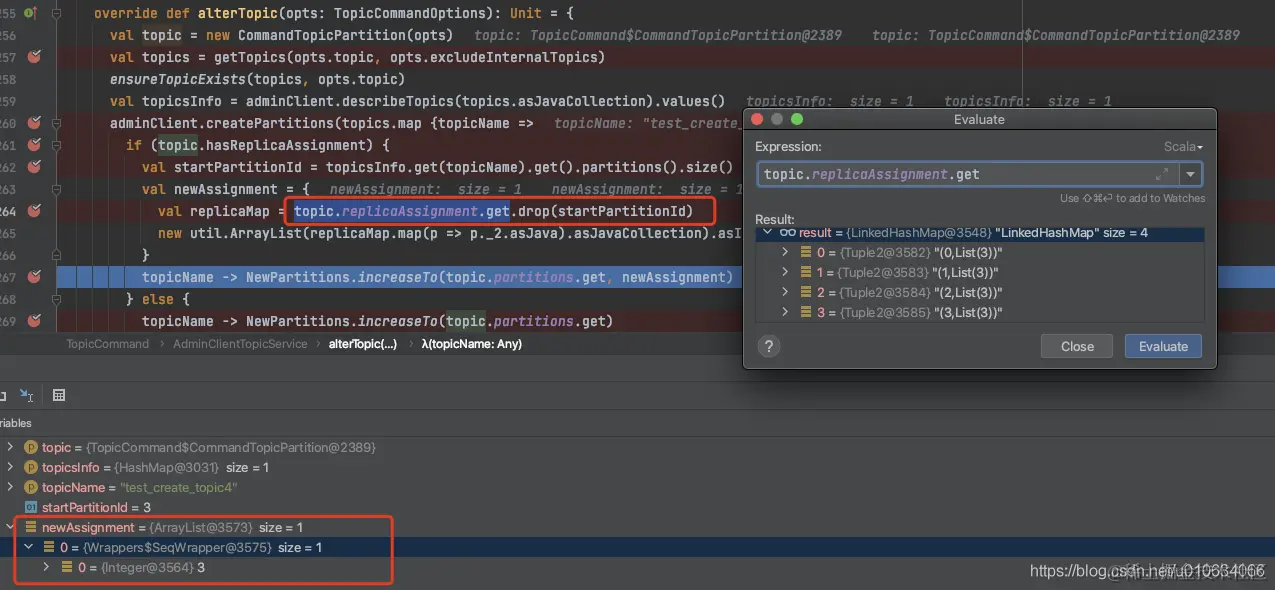Toggle the breakpoint on line 260
Image resolution: width=1275 pixels, height=590 pixels.
[x=34, y=123]
